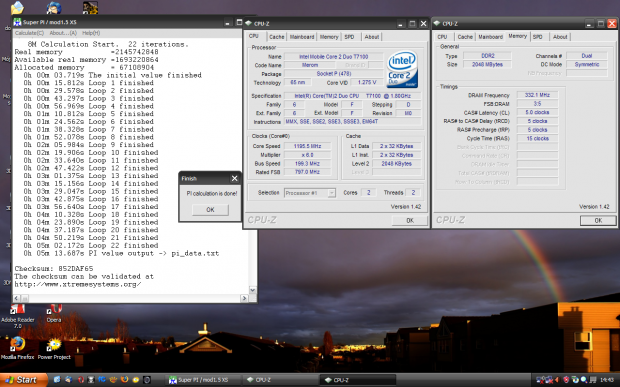The width and height of the screenshot is (620, 387).
Task: Select the Mainboard tab in the right CPU-Z window
Action: pyautogui.click(x=490, y=37)
